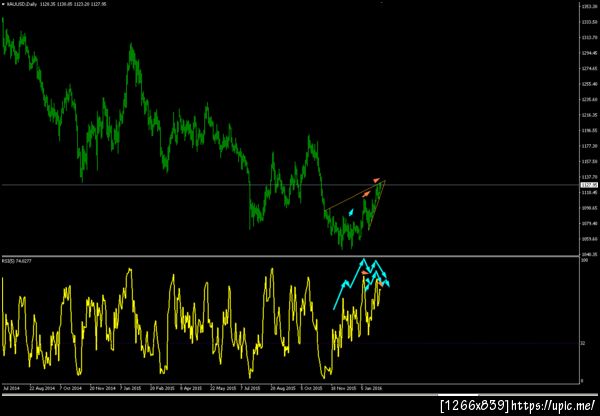The height and width of the screenshot is (416, 600).
Task: Click the 1216.35 price scale label
Action: (590, 115)
